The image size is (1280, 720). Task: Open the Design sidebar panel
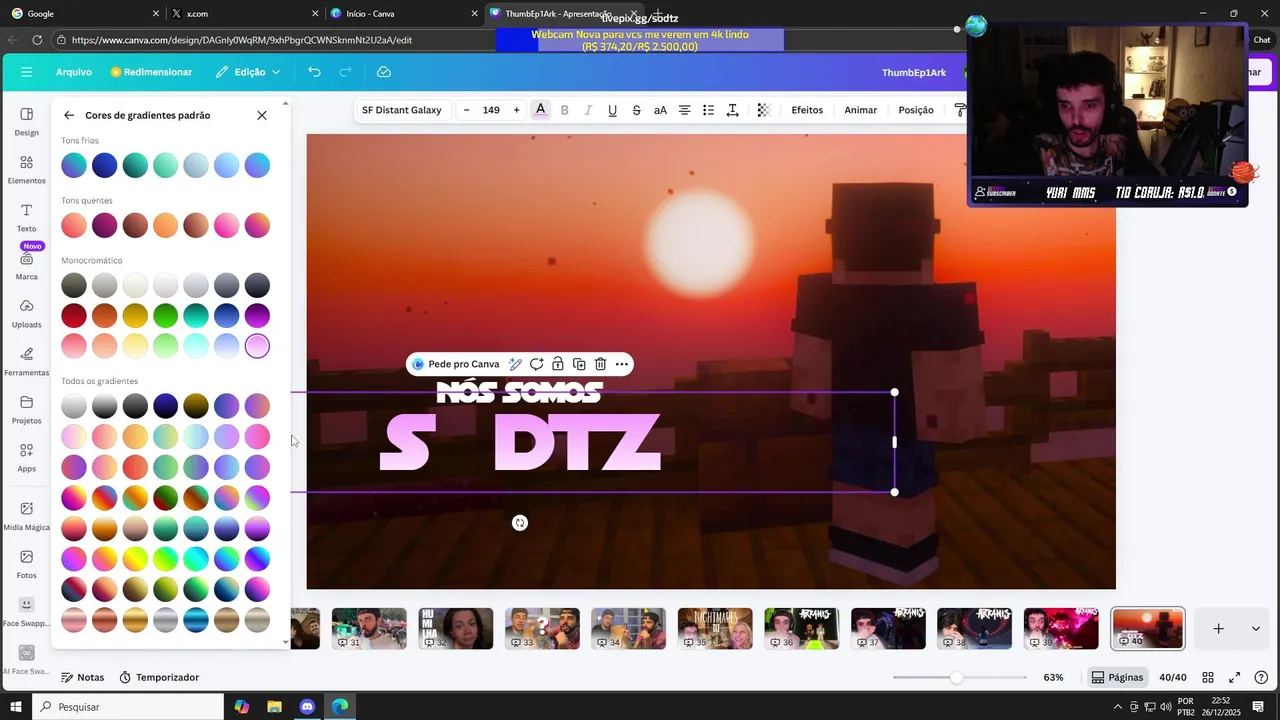(x=26, y=121)
